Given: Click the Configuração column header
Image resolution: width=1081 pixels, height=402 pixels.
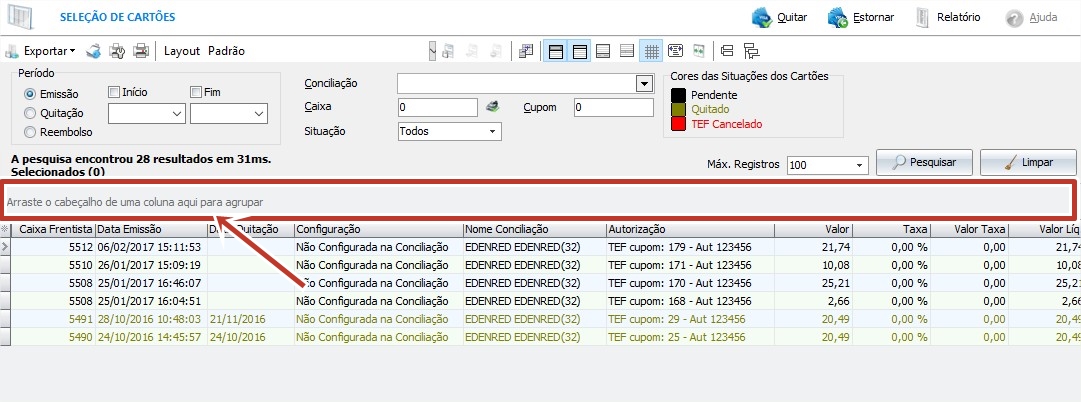Looking at the screenshot, I should click(378, 229).
